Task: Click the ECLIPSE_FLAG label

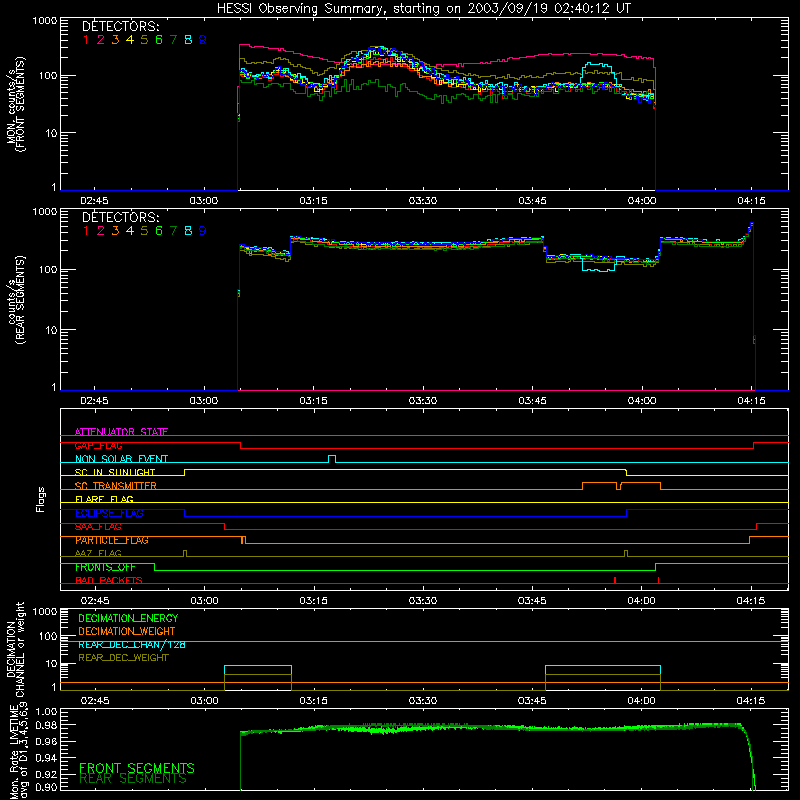Action: click(109, 513)
